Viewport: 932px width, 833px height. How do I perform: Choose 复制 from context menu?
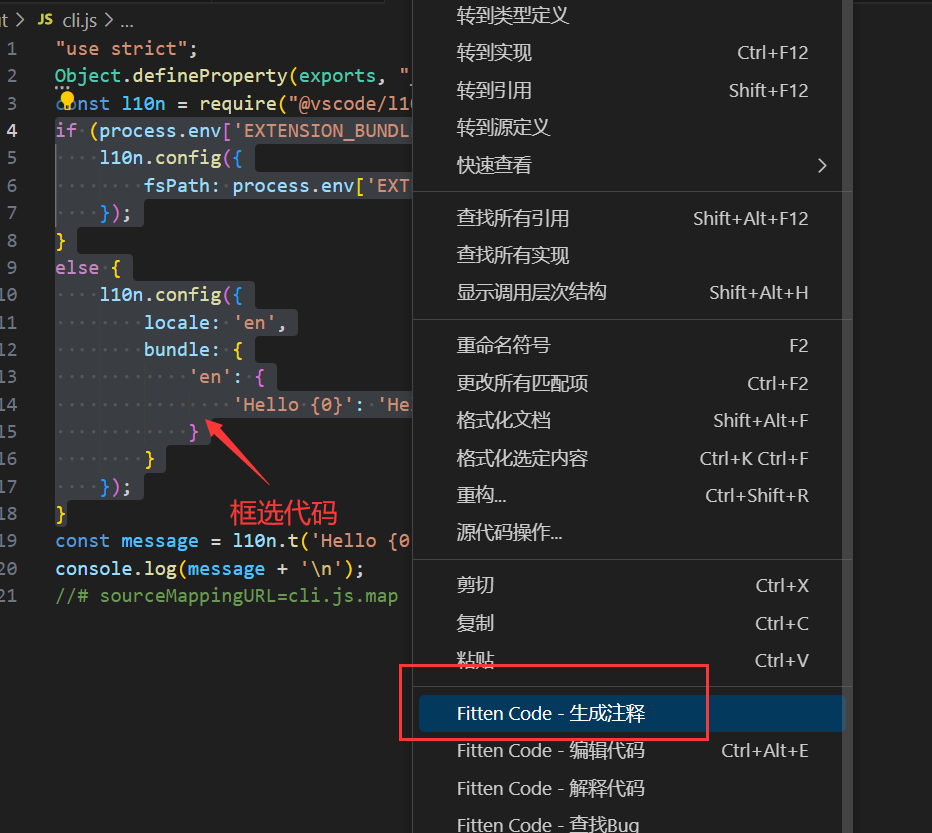pos(632,623)
